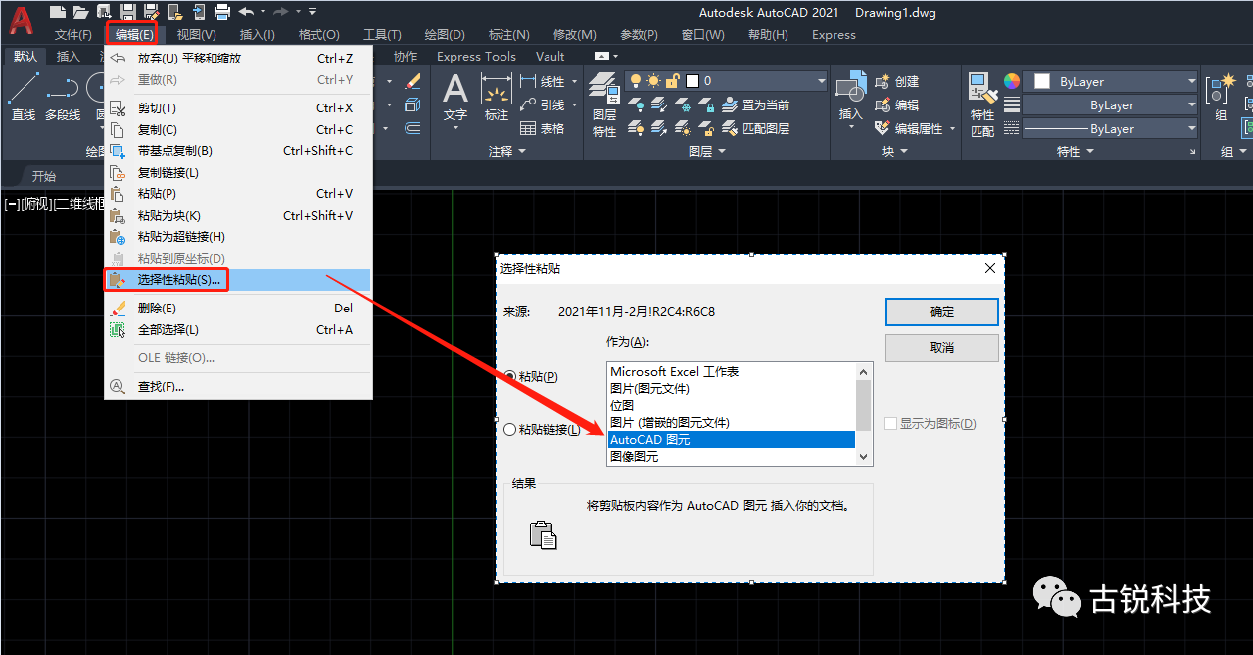
Task: Click the Match Properties (特性匹配) icon
Action: tap(983, 105)
